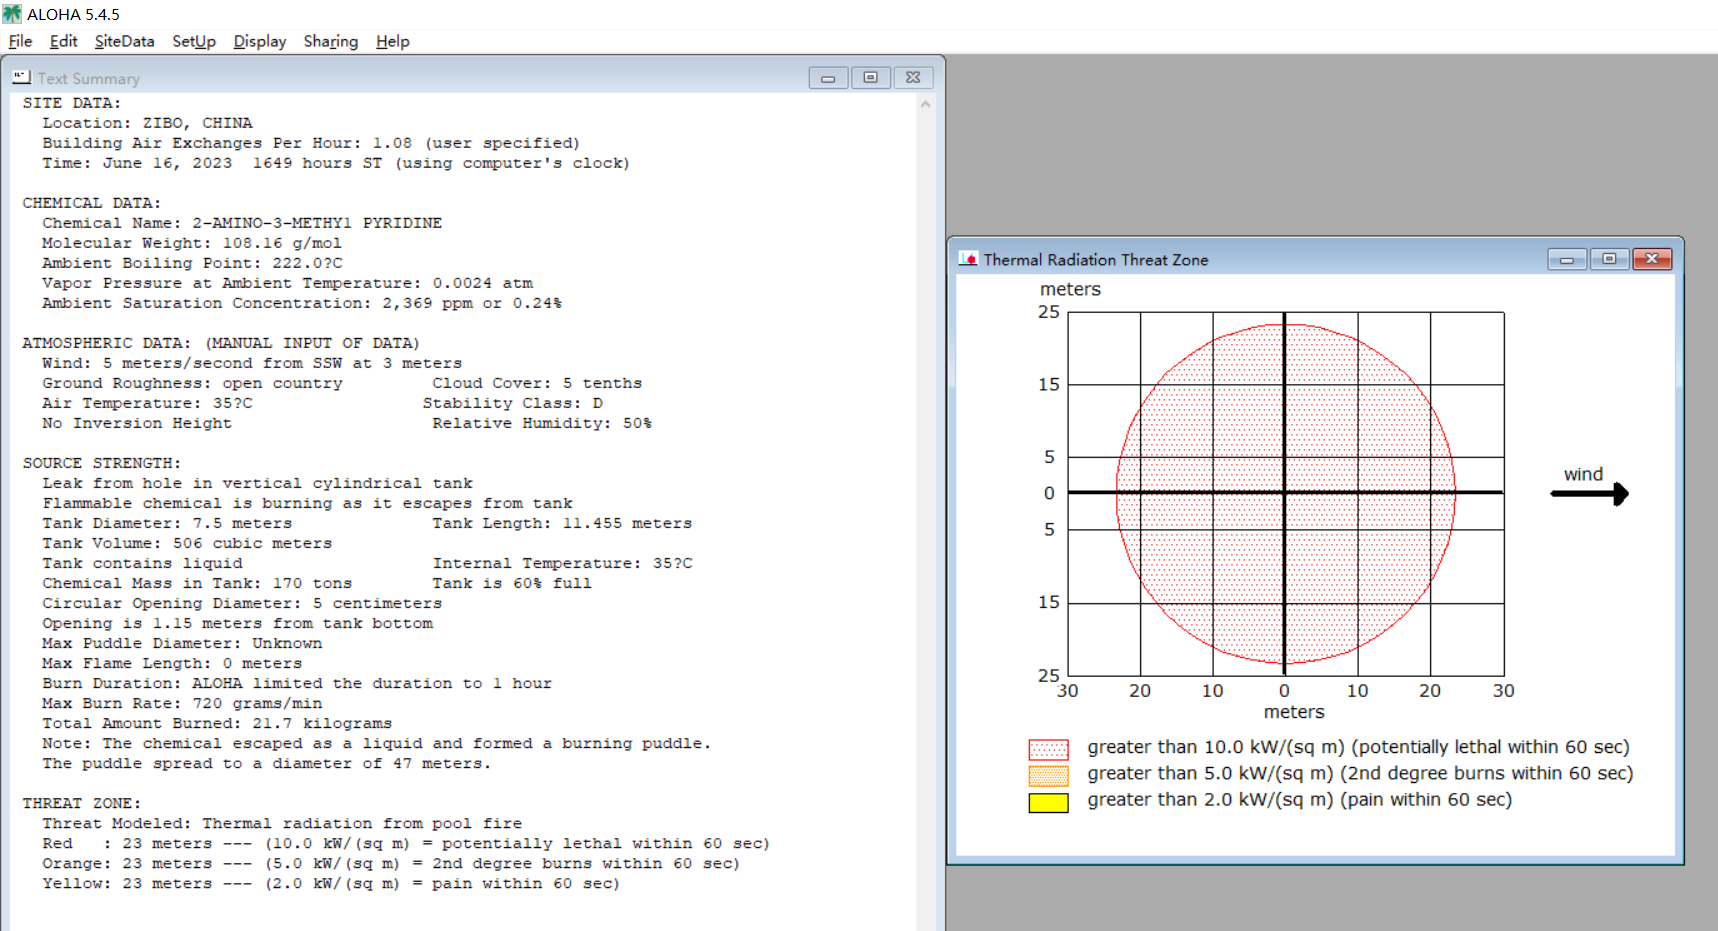Screen dimensions: 1718x931
Task: Close the Thermal Radiation Threat Zone window
Action: coord(1652,259)
